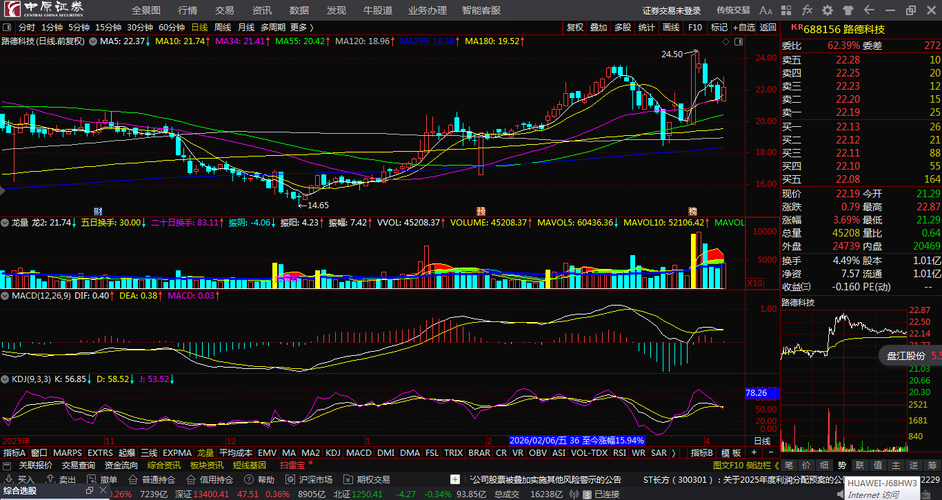Screen dimensions: 942x500
Task: Open settings gear in title bar
Action: point(827,10)
